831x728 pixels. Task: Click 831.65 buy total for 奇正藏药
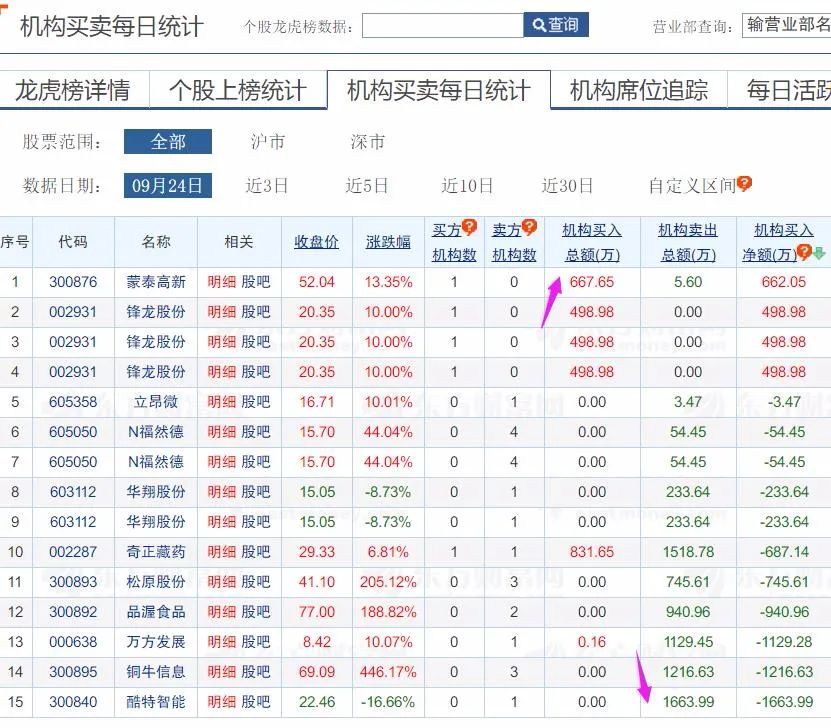[592, 552]
